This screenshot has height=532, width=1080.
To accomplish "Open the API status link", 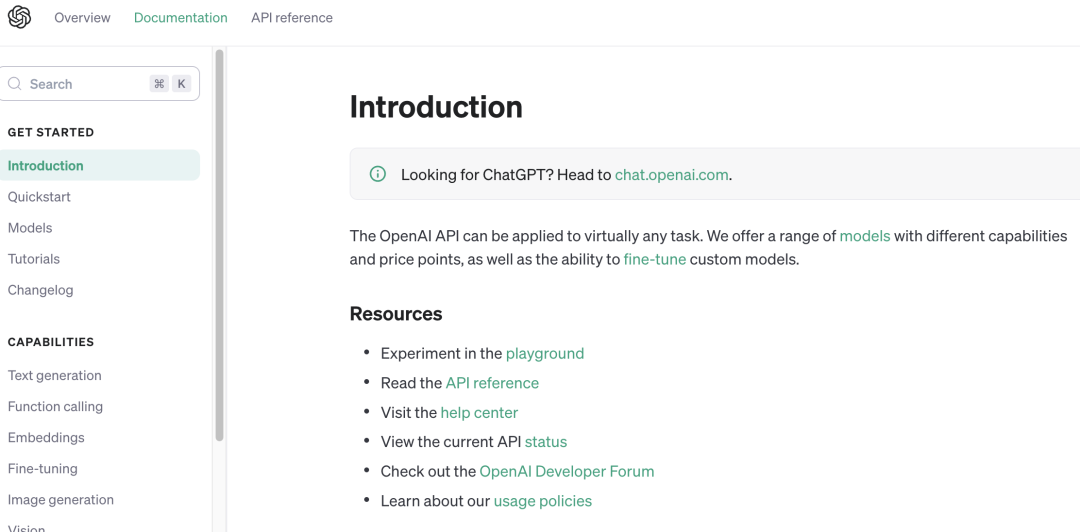I will point(546,442).
